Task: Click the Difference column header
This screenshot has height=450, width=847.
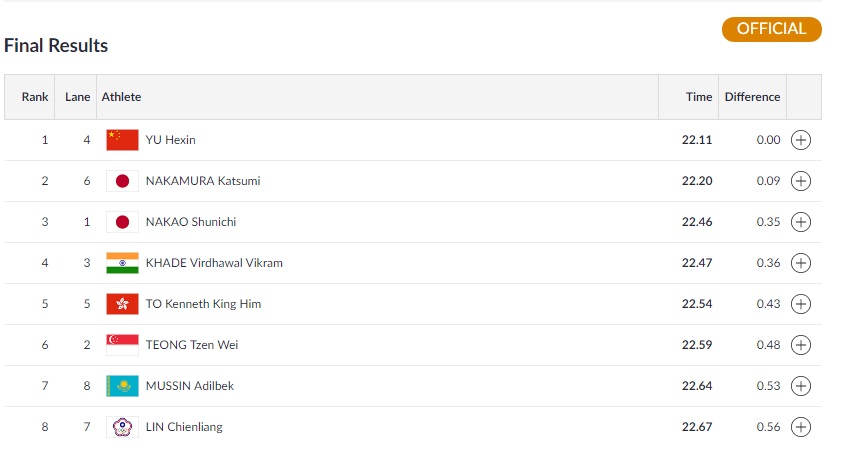Action: (x=752, y=97)
